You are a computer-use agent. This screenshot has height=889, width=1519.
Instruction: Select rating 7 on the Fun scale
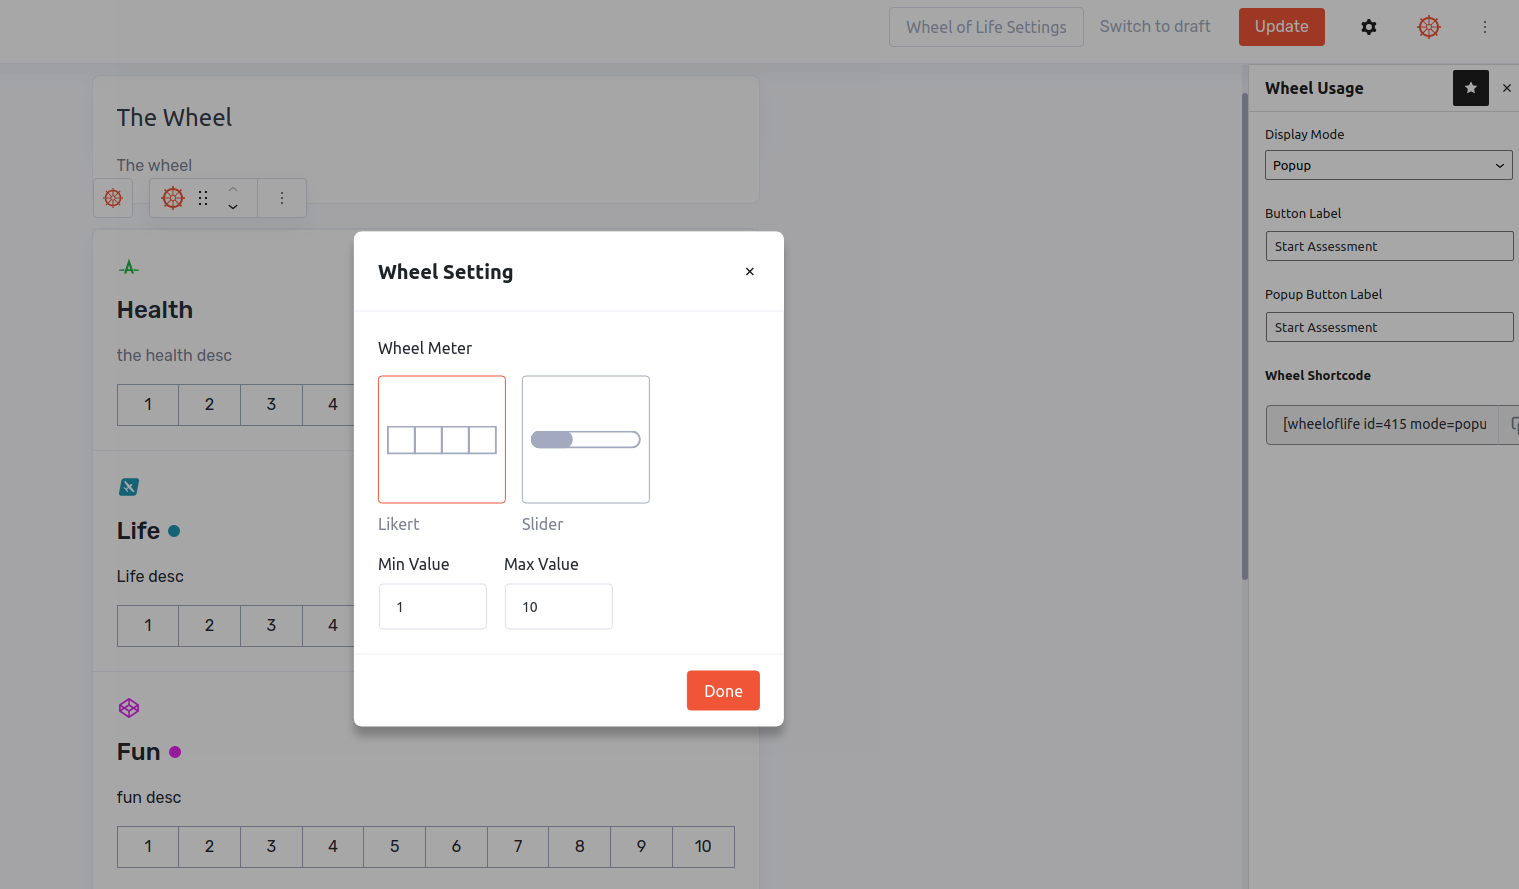(x=518, y=847)
